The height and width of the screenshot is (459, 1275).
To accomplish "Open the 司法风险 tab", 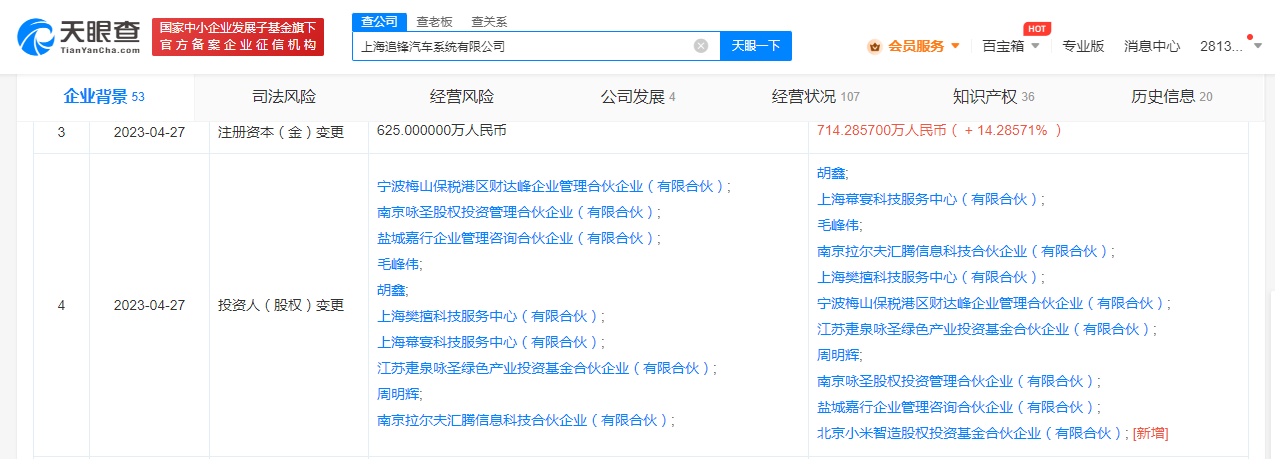I will (284, 97).
